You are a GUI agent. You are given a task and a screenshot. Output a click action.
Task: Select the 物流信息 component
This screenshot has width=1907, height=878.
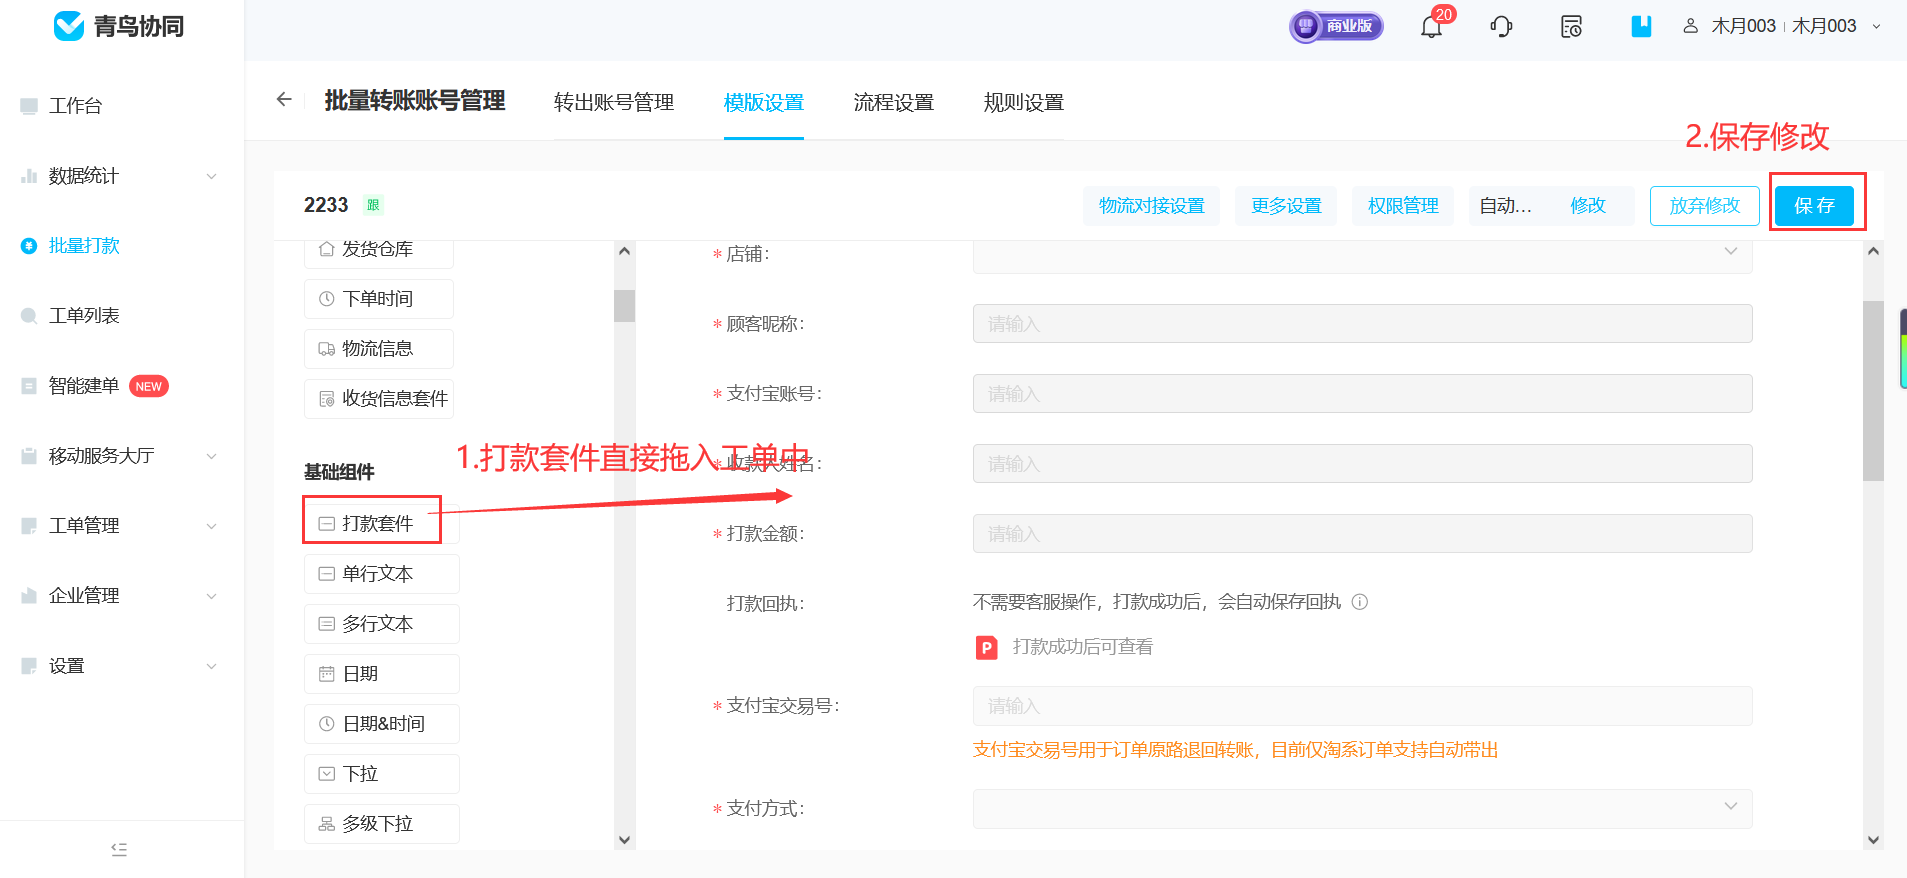pos(379,349)
